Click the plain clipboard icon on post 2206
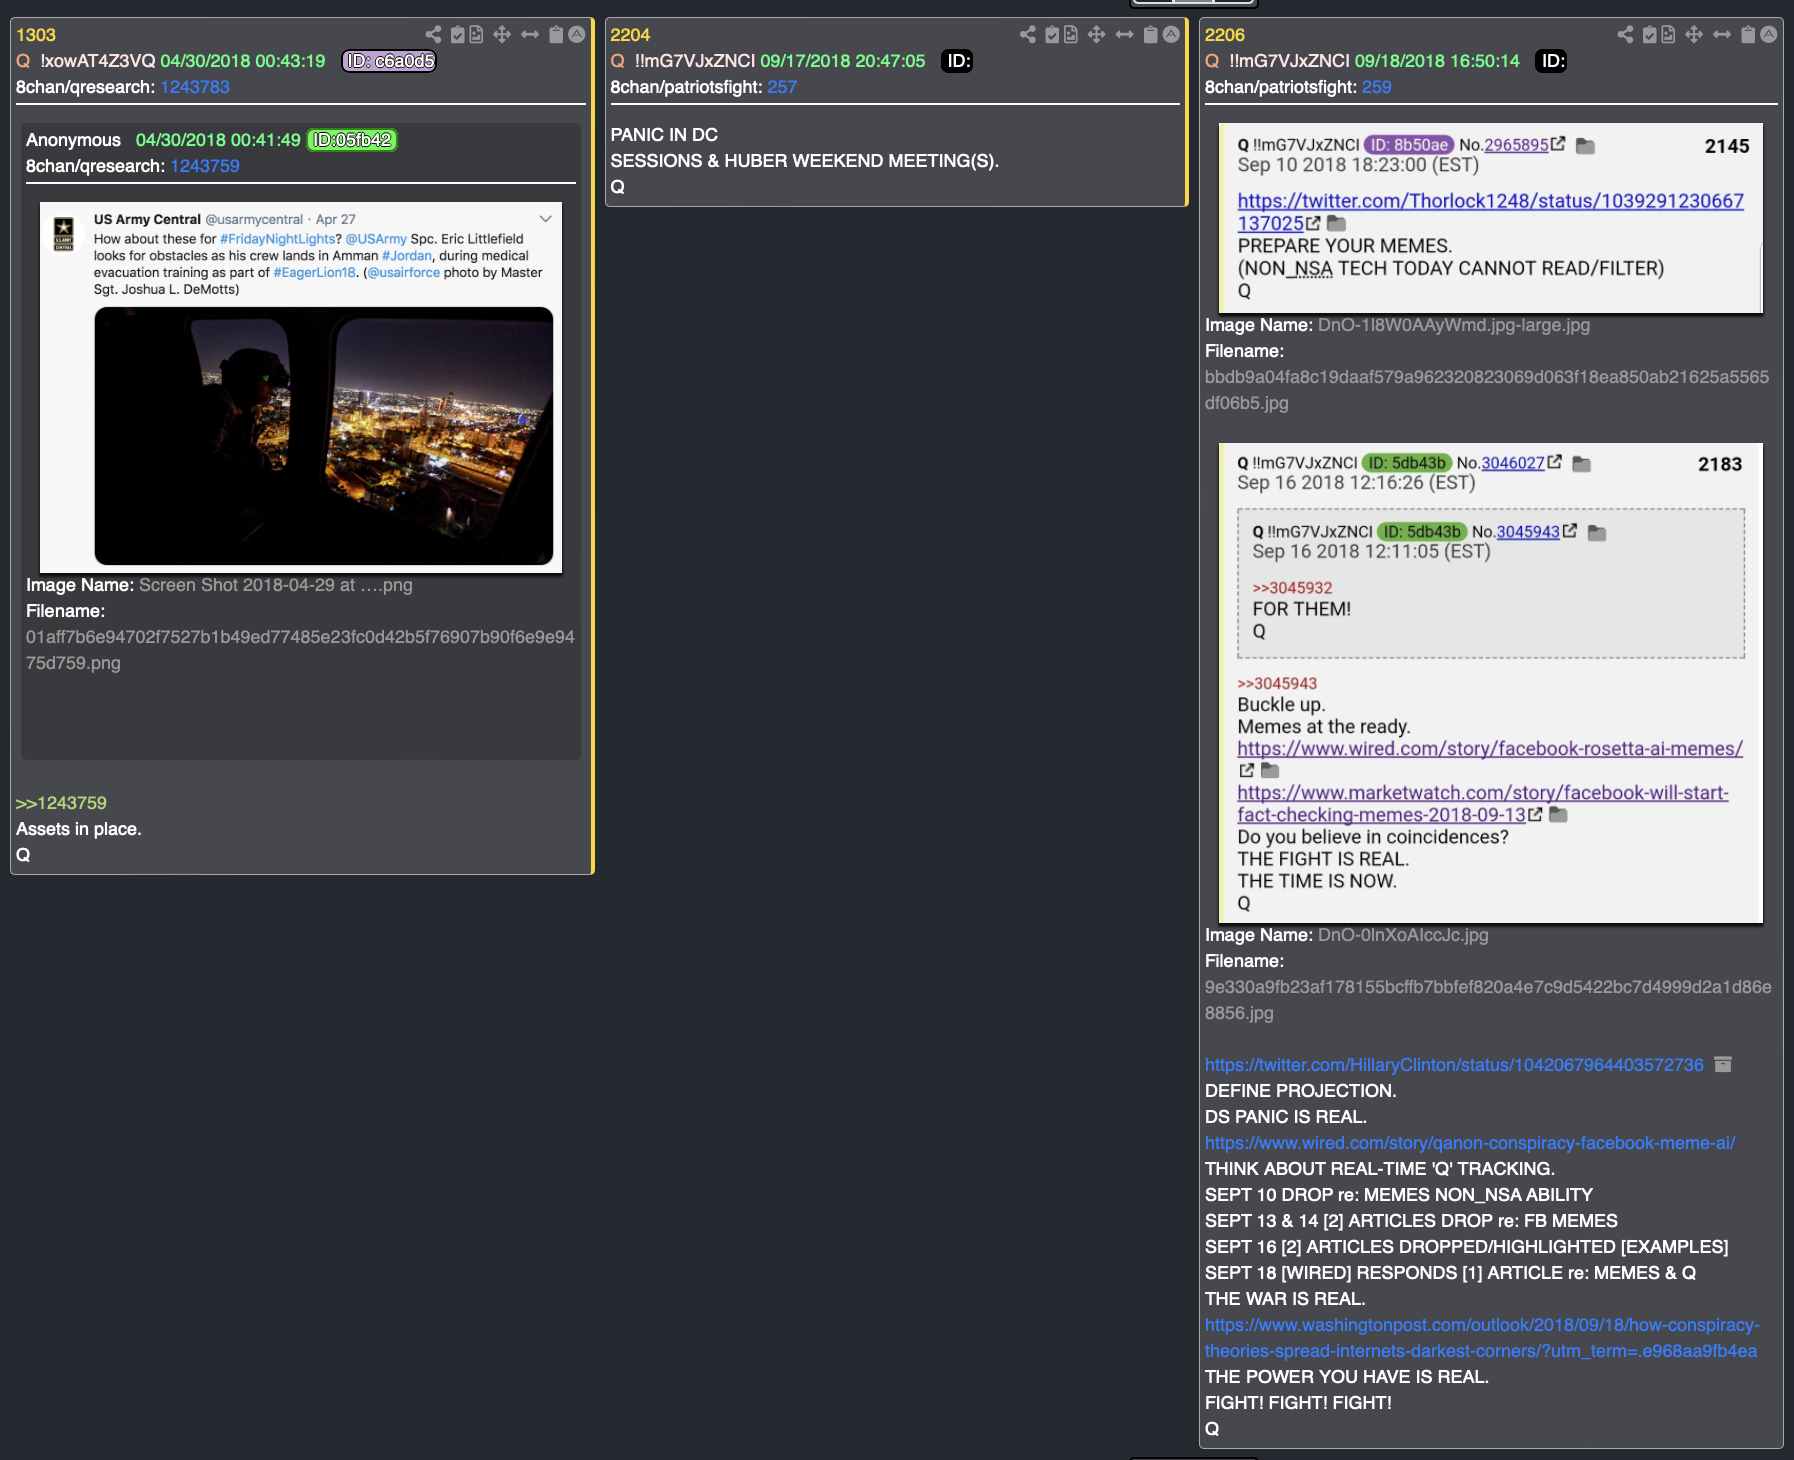The image size is (1794, 1460). click(1748, 35)
